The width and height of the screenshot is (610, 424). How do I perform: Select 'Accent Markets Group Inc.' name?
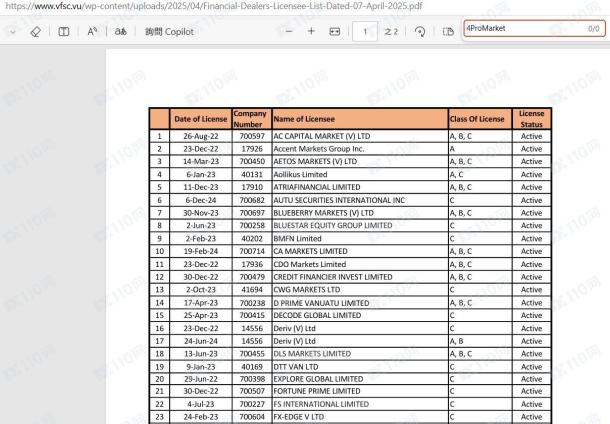coord(319,149)
